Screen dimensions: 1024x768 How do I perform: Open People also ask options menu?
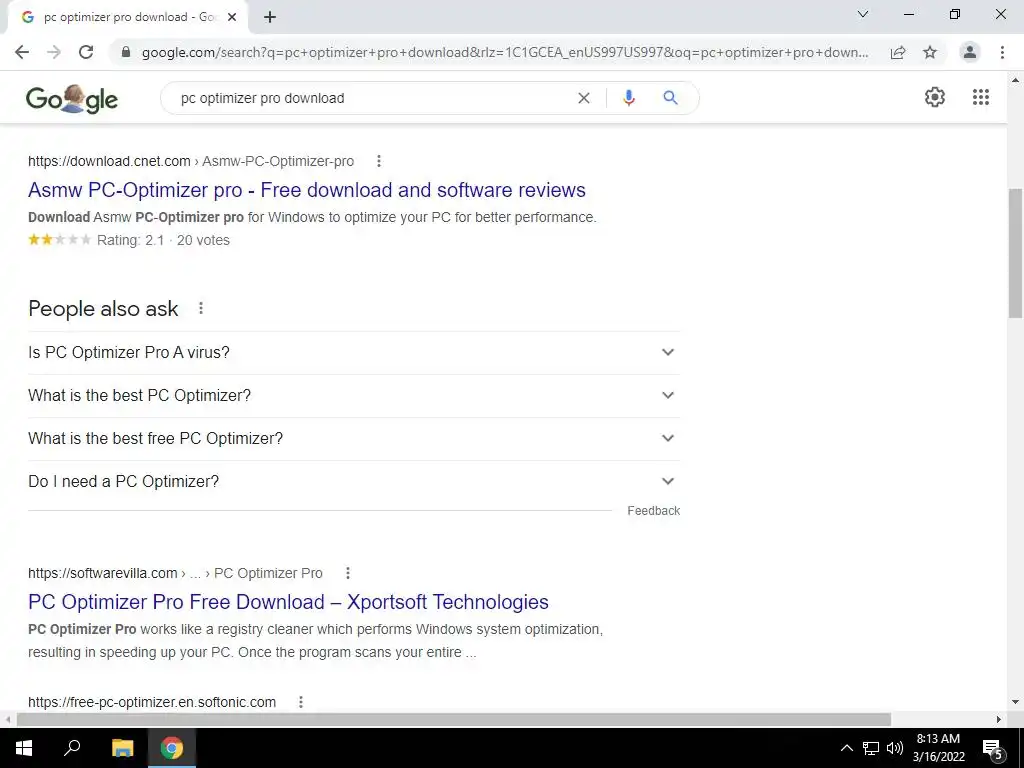click(201, 308)
